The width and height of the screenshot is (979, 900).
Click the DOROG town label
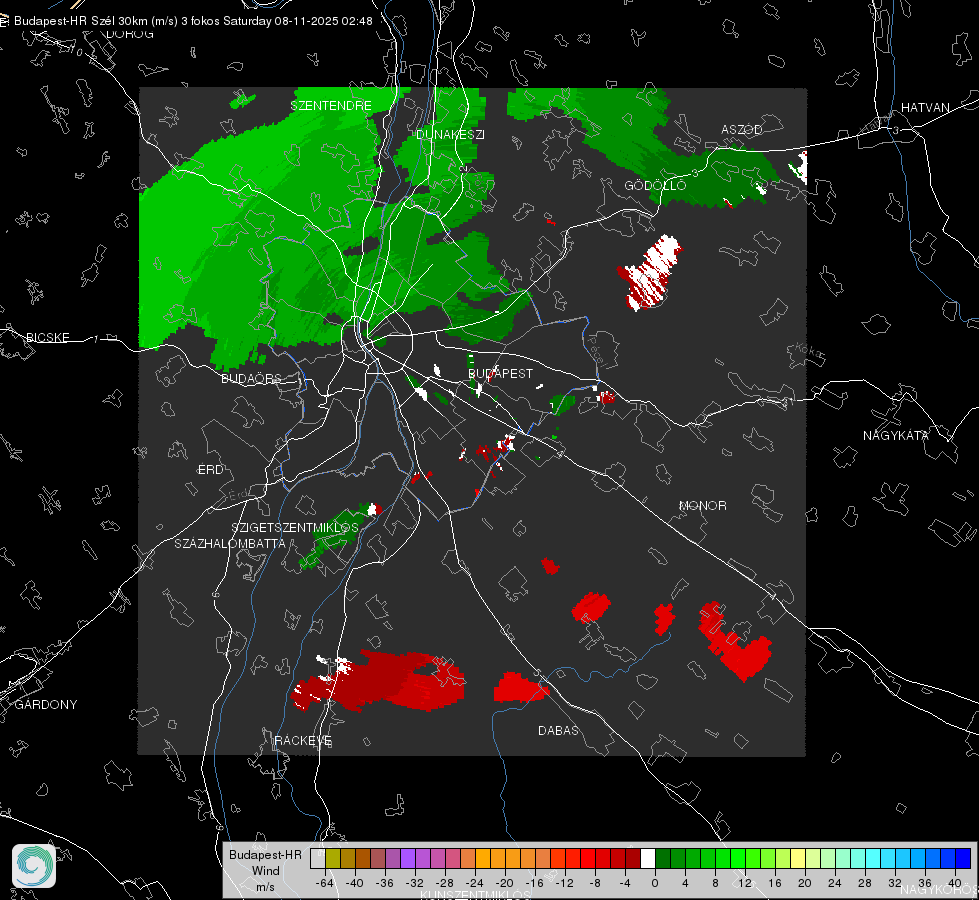pos(130,34)
